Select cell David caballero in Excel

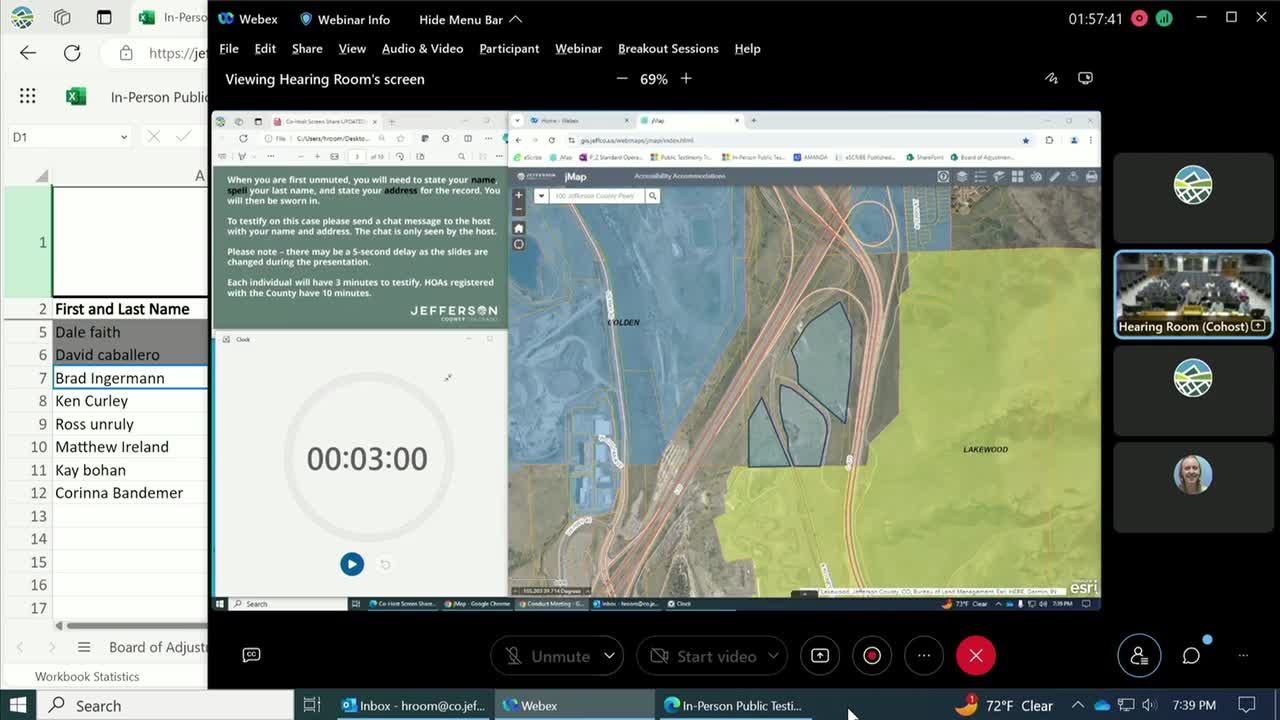pyautogui.click(x=130, y=355)
